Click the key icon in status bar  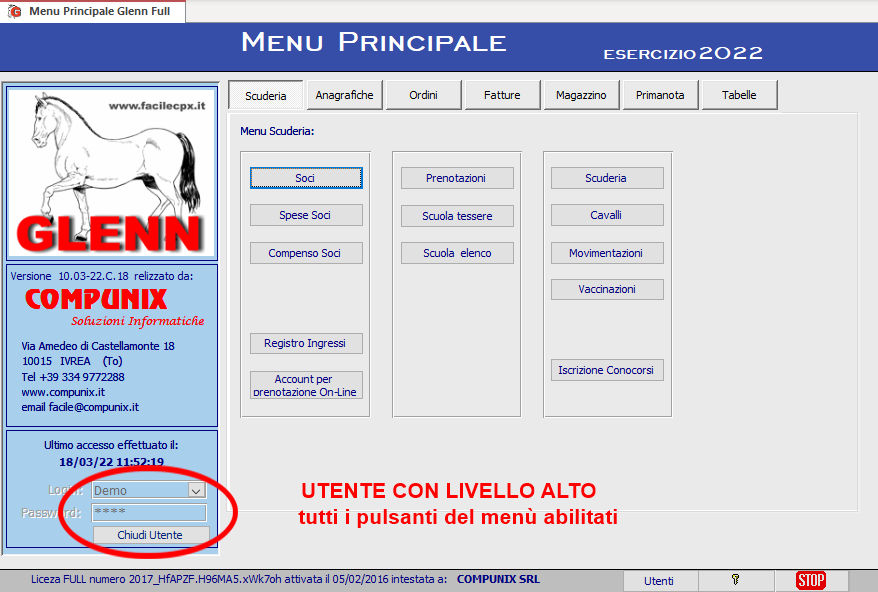tap(735, 580)
